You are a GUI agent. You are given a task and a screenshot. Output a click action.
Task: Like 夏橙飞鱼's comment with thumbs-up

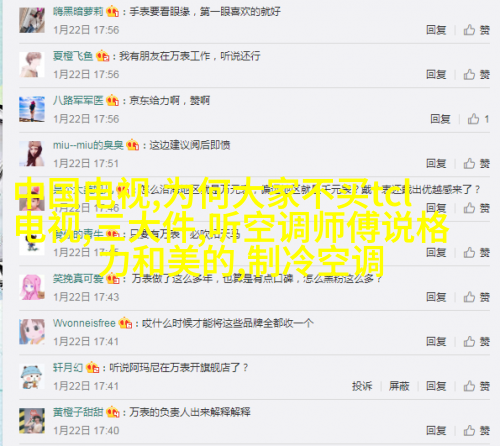476,74
